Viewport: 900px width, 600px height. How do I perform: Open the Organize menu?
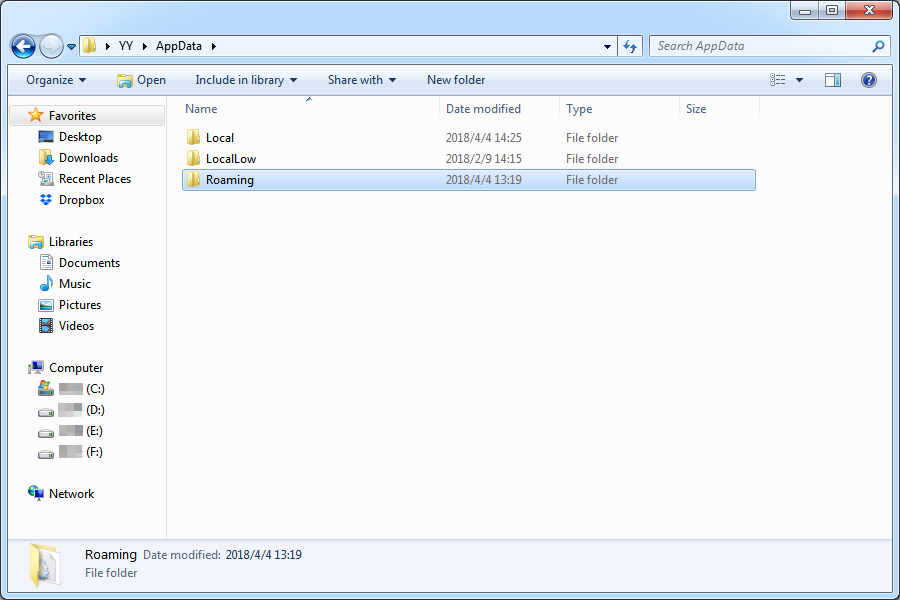coord(56,80)
